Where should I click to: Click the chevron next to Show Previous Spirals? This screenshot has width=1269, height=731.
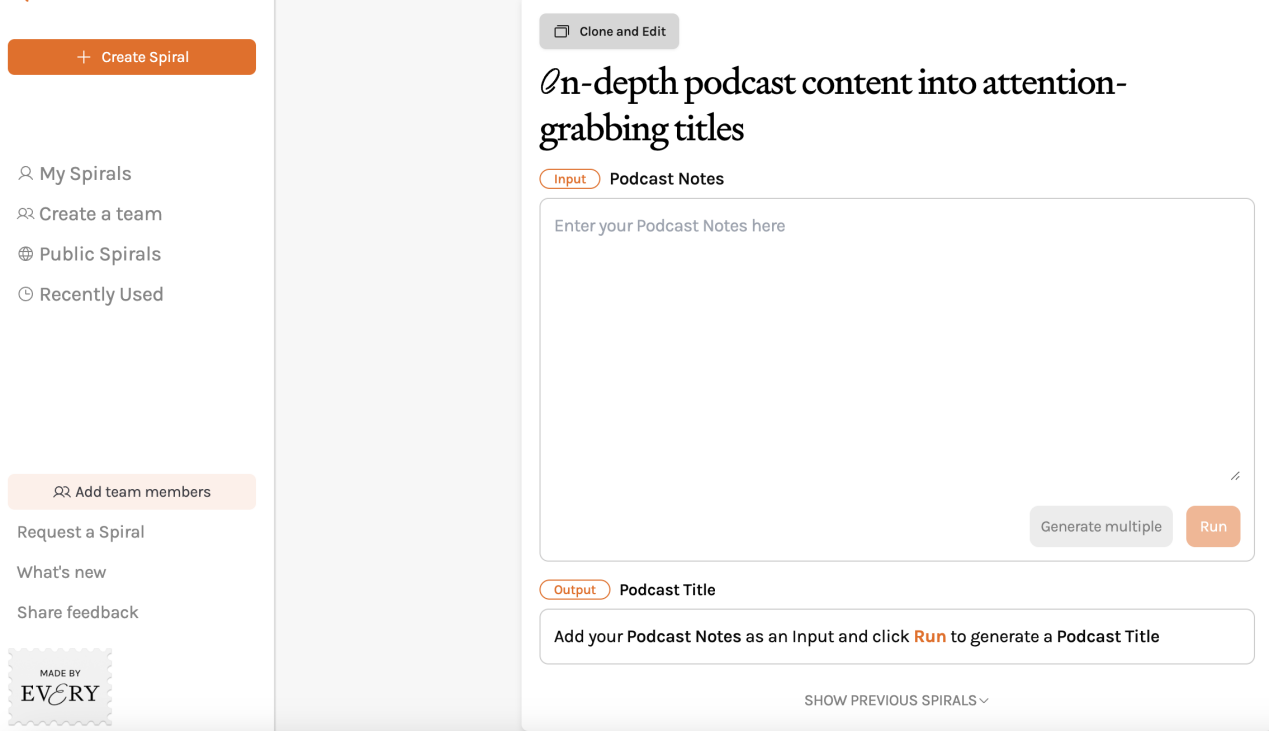tap(984, 701)
